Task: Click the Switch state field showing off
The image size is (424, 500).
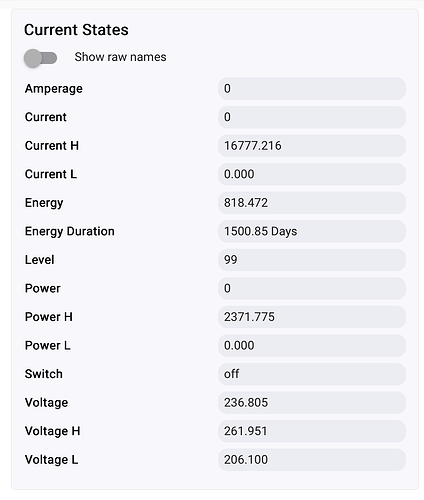Action: click(x=312, y=374)
